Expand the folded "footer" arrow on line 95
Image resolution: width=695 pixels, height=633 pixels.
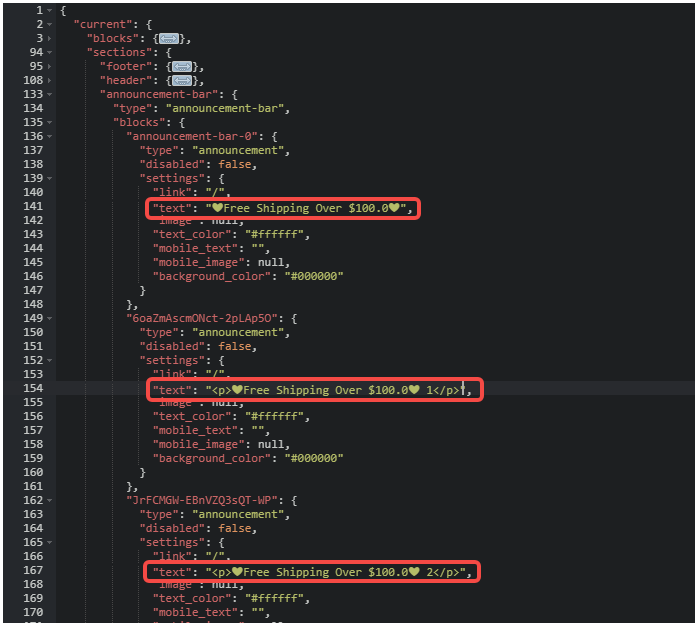point(49,66)
